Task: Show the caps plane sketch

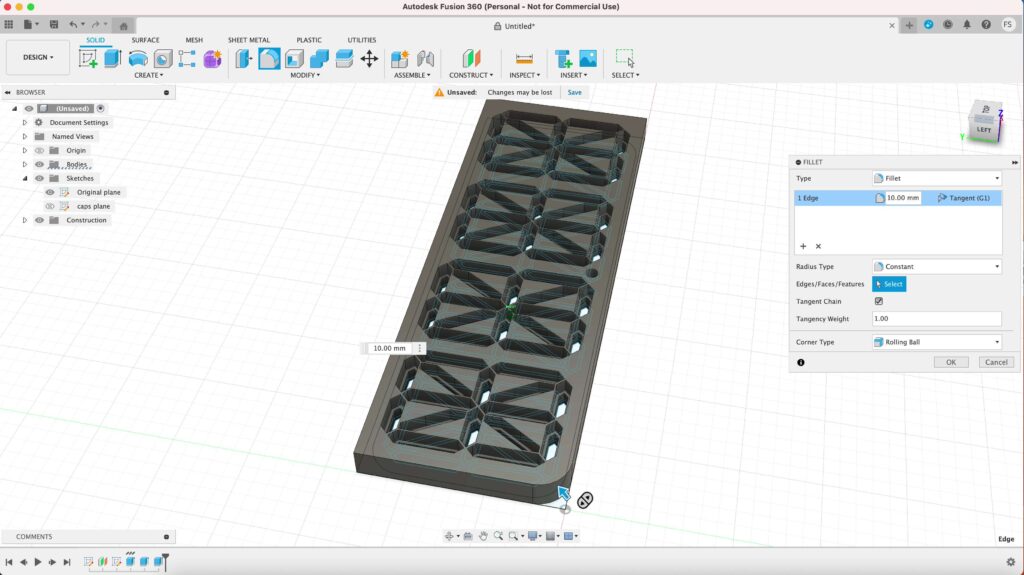Action: [x=50, y=206]
